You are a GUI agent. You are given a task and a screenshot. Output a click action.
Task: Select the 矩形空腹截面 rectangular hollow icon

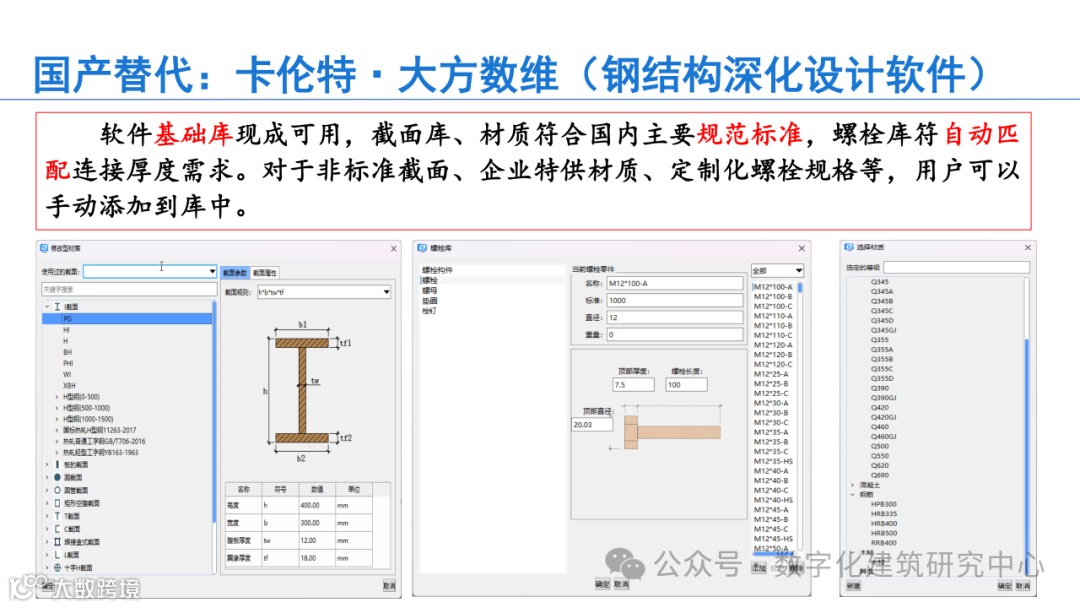tap(57, 503)
